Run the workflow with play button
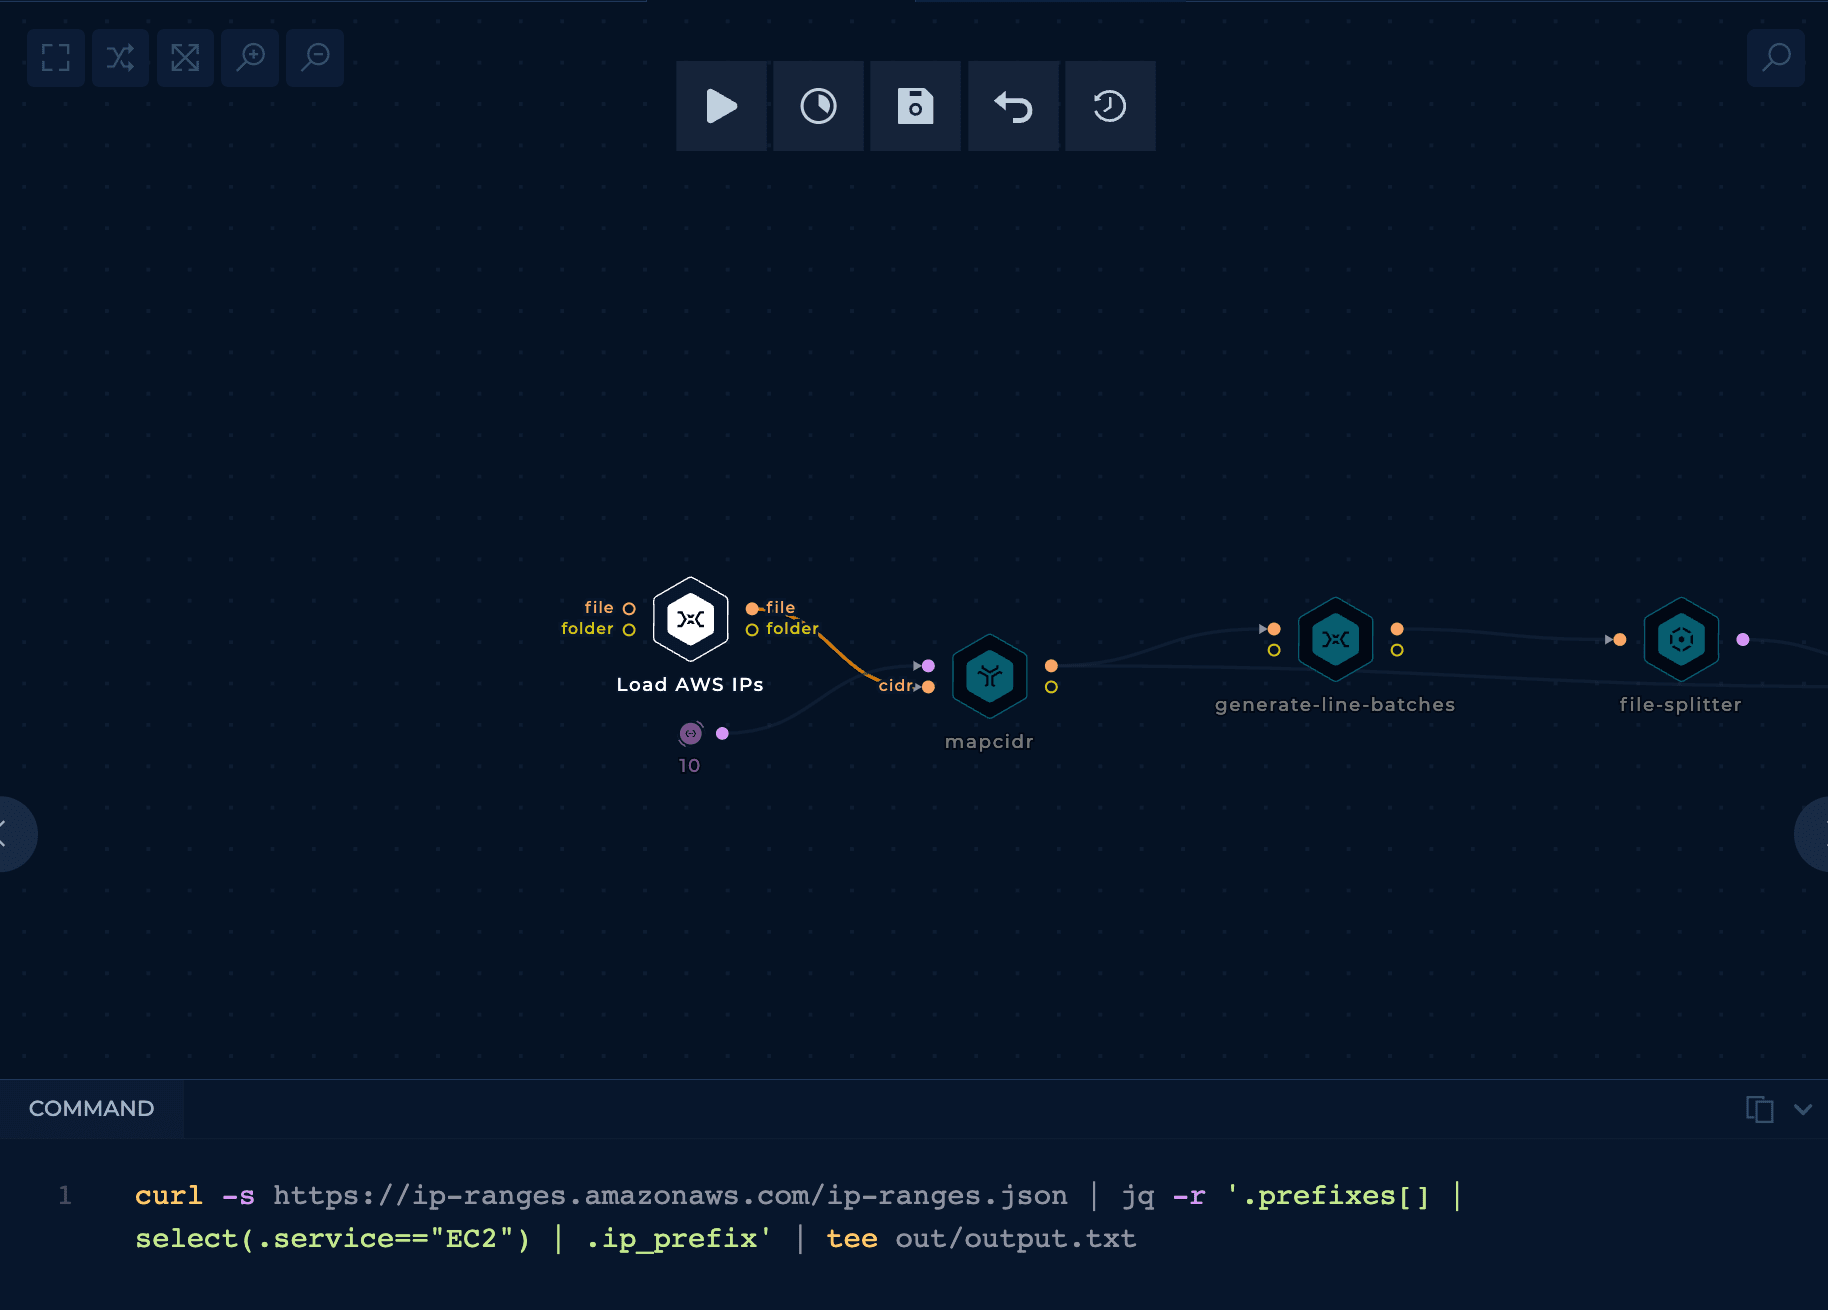 pyautogui.click(x=721, y=106)
